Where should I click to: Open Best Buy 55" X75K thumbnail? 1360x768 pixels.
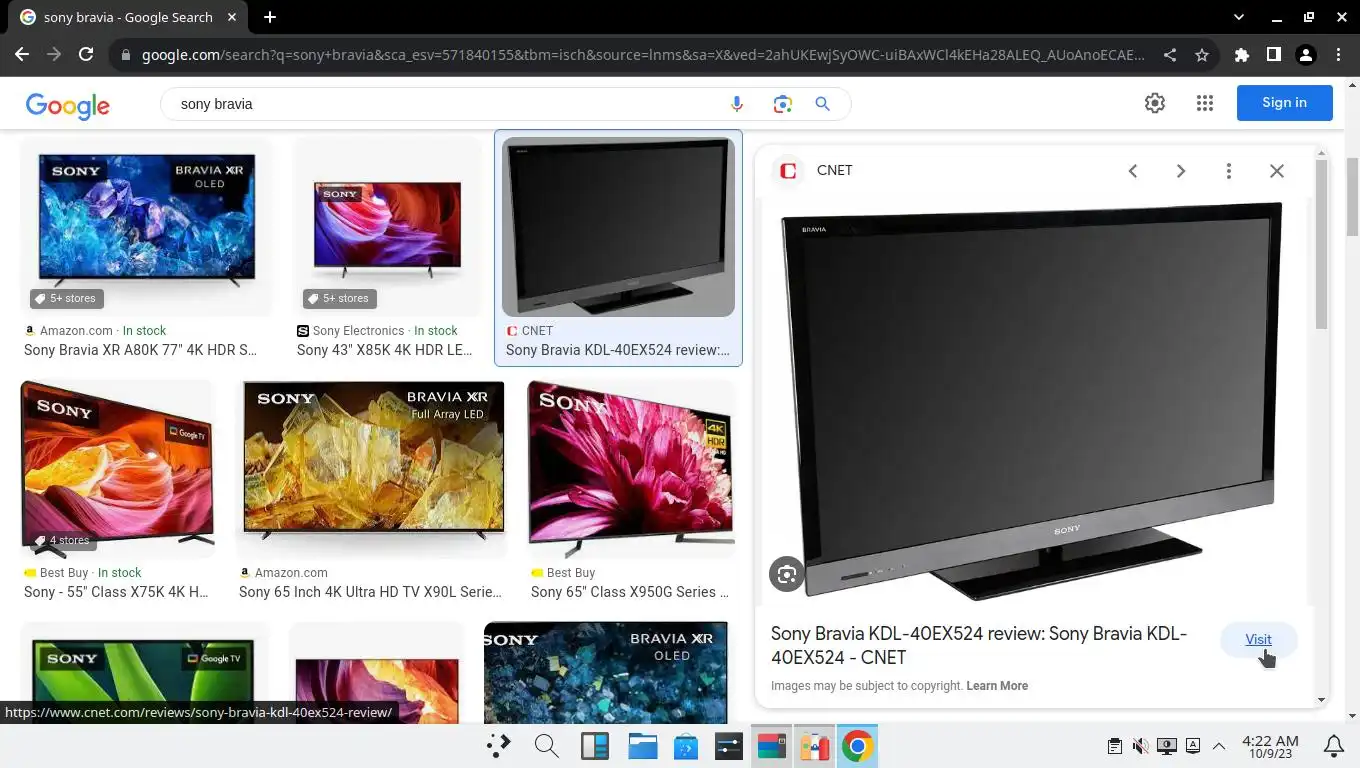coord(118,468)
